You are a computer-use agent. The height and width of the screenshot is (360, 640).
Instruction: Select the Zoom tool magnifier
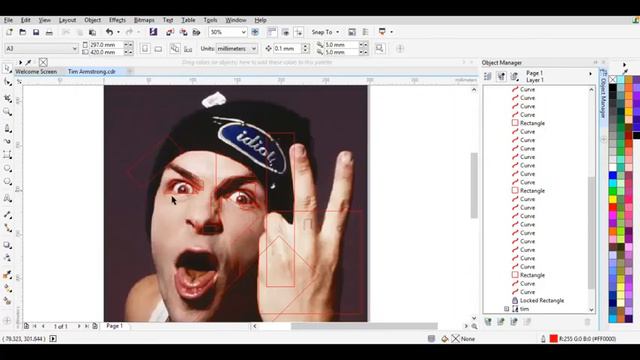point(7,112)
